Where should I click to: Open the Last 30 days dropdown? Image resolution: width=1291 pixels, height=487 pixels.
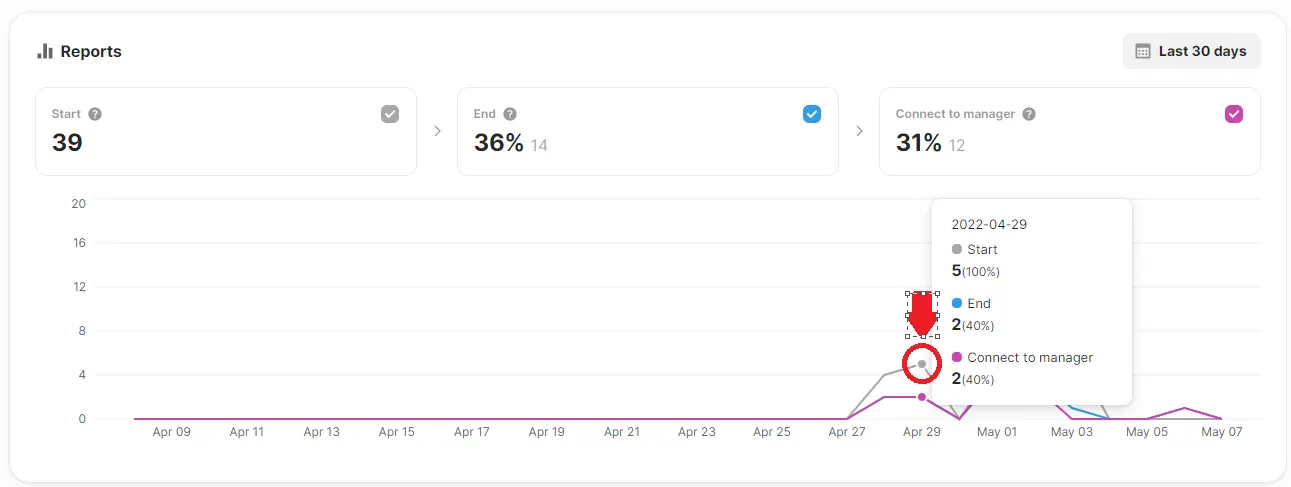pos(1192,51)
